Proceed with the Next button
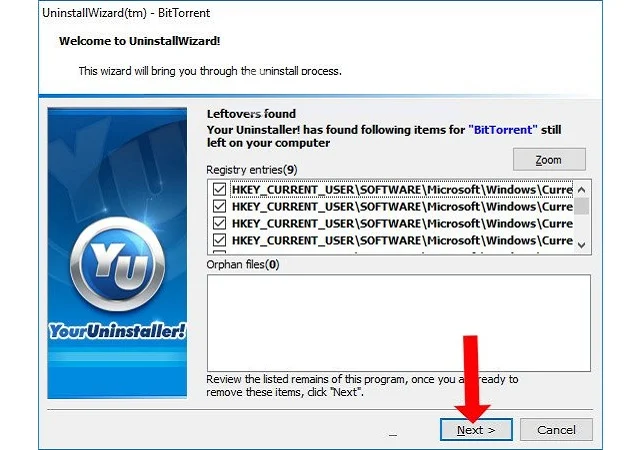 [476, 430]
